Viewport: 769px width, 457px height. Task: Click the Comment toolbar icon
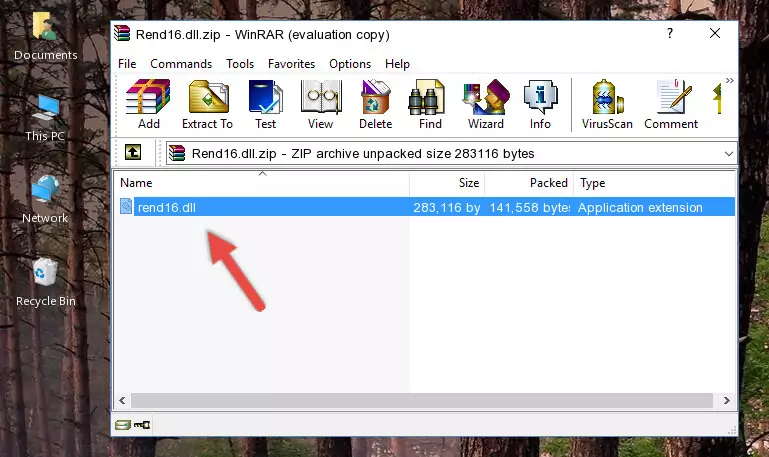coord(671,104)
